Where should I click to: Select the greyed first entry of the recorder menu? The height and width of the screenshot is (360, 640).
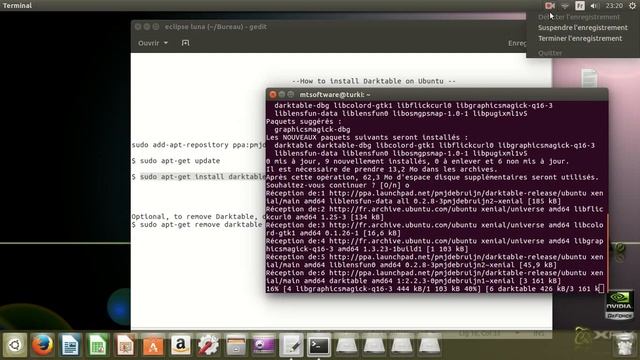(x=578, y=17)
